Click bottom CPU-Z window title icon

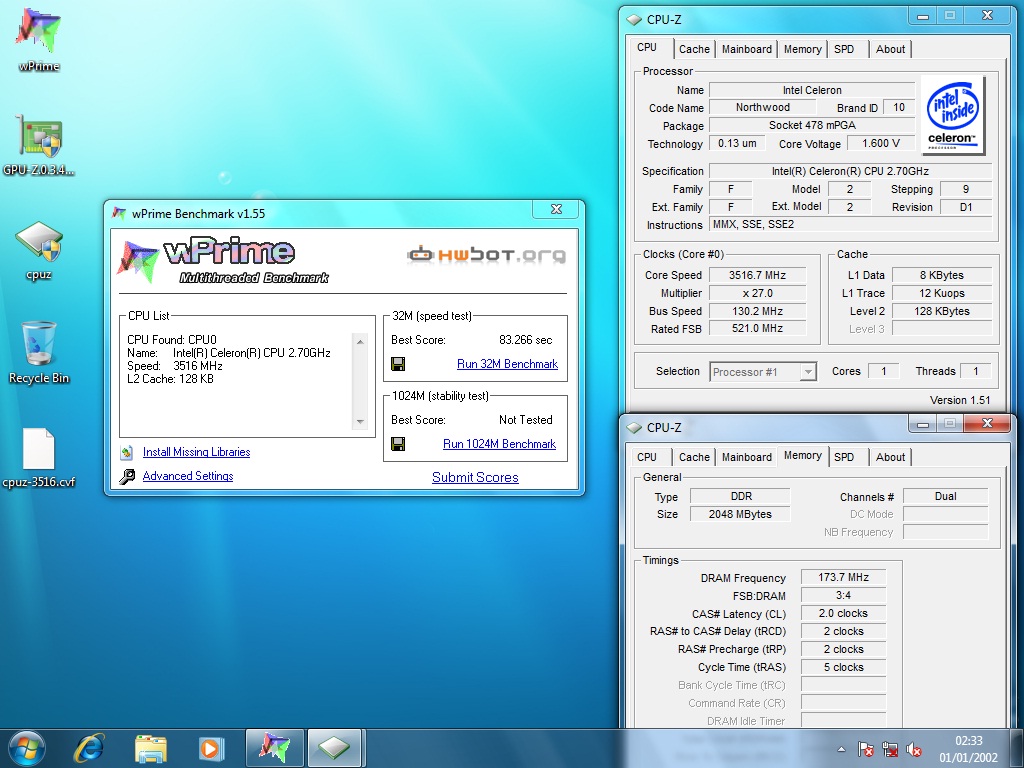pos(634,428)
